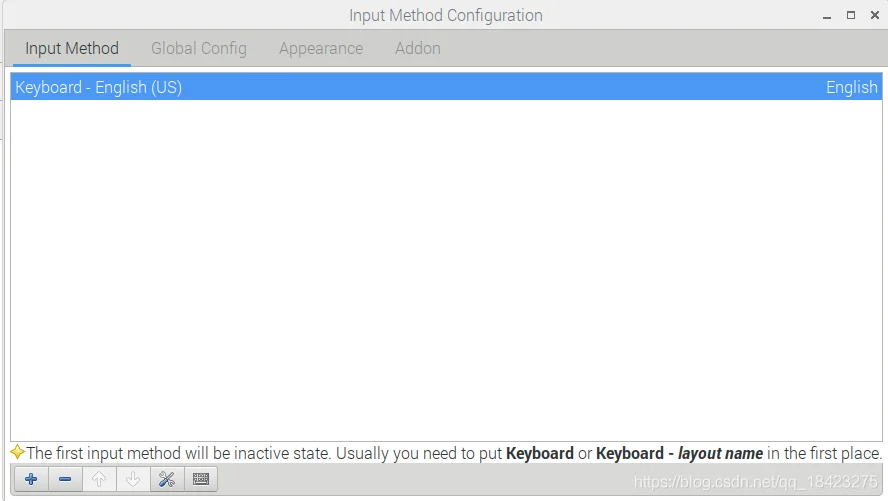
Task: Switch to the Input Method tab
Action: tap(72, 49)
